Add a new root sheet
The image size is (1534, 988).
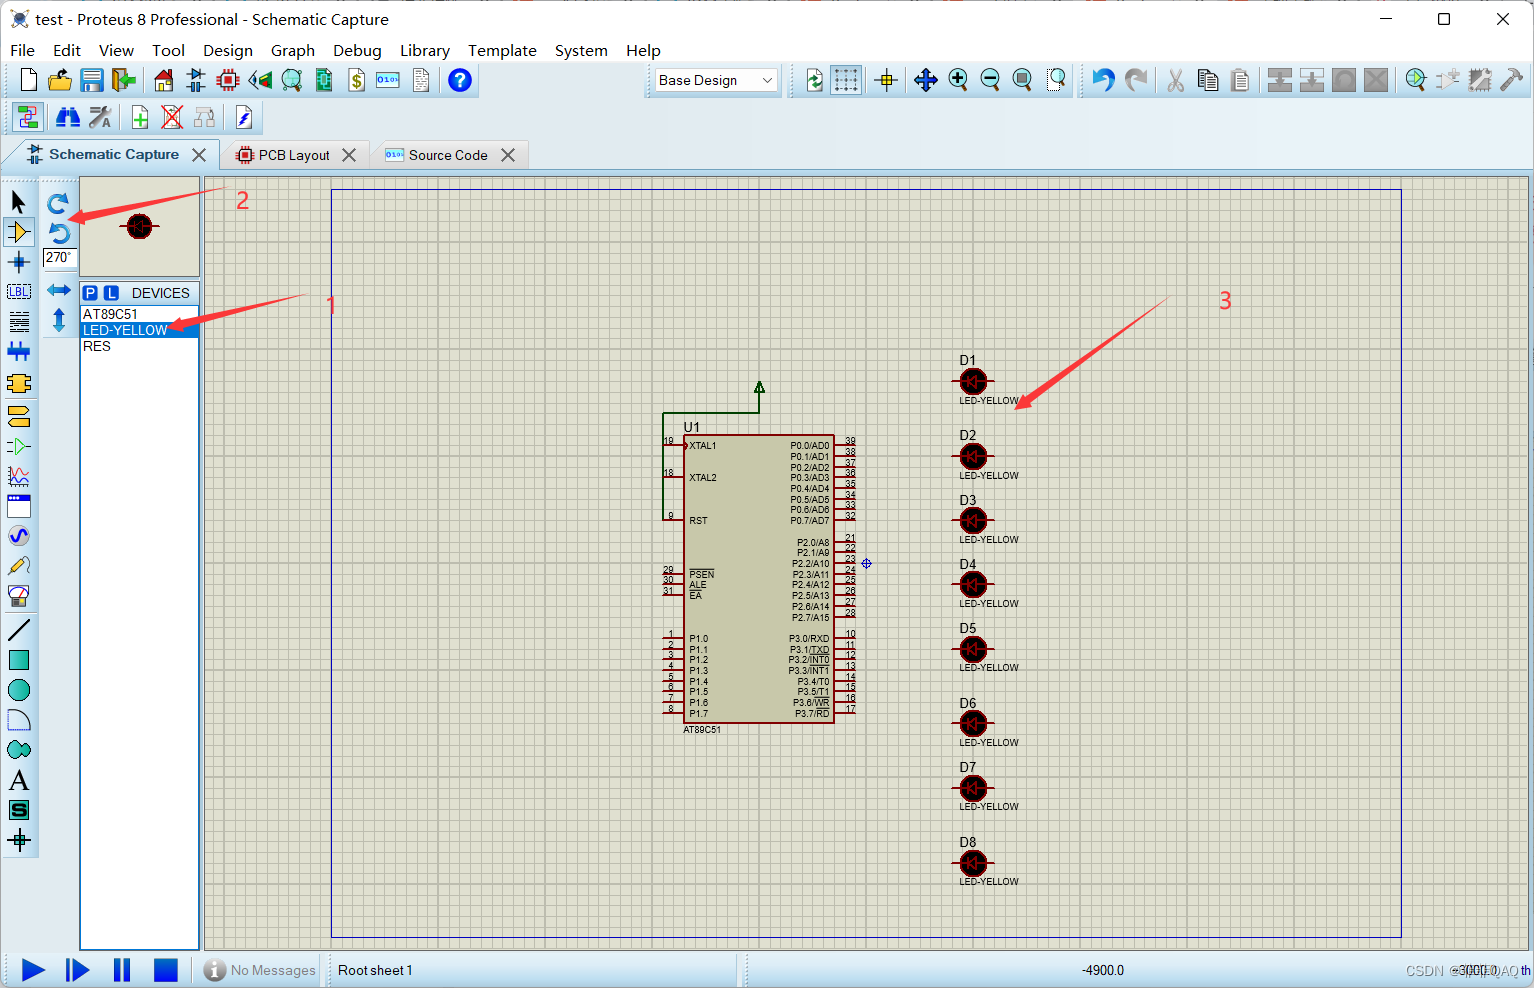click(x=140, y=118)
